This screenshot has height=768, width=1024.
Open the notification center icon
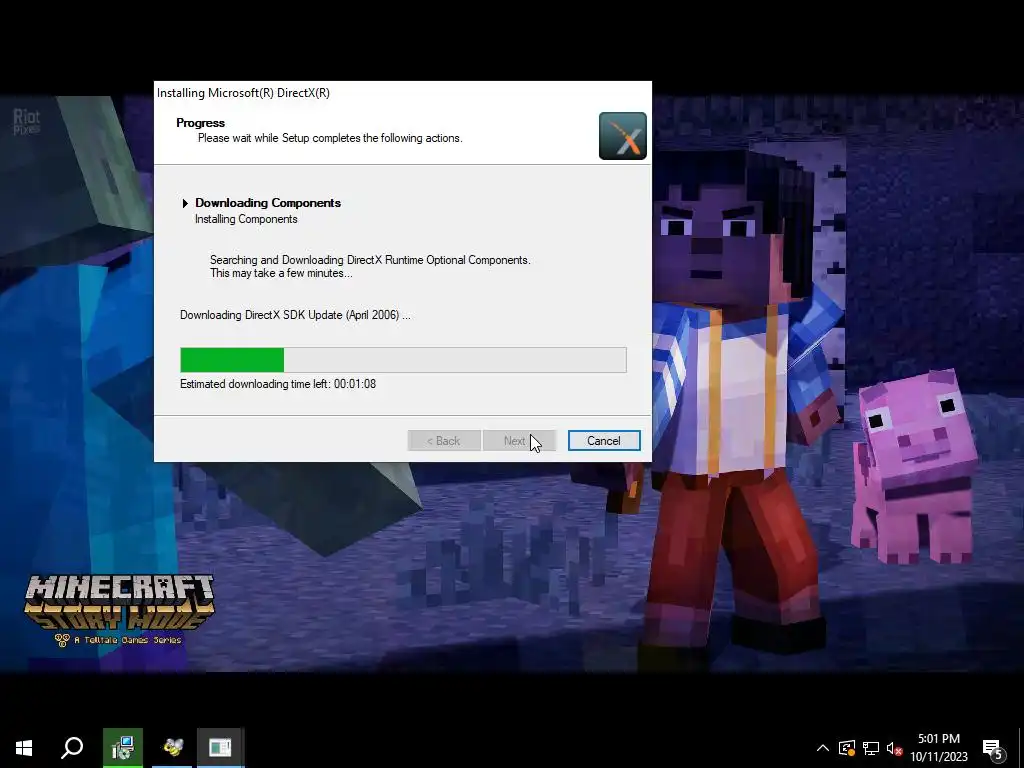click(x=993, y=748)
